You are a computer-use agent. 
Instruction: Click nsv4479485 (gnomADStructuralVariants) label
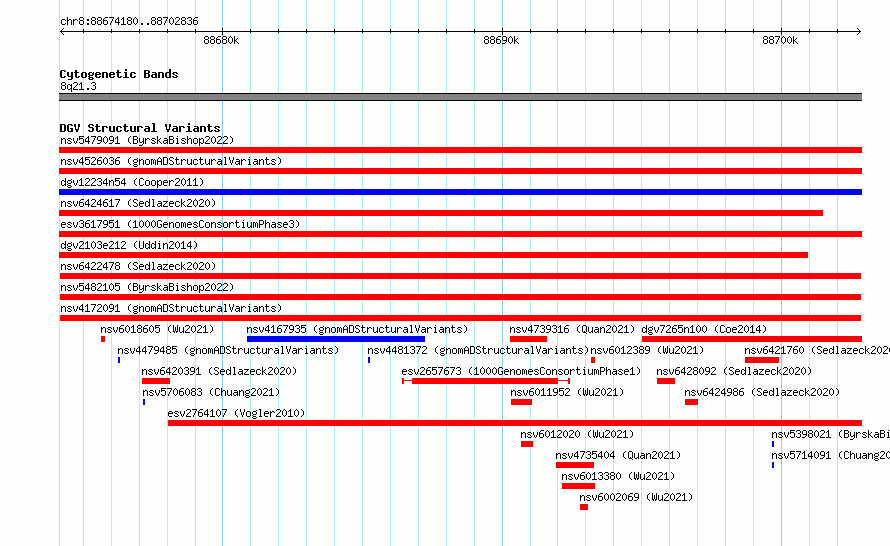[x=228, y=350]
